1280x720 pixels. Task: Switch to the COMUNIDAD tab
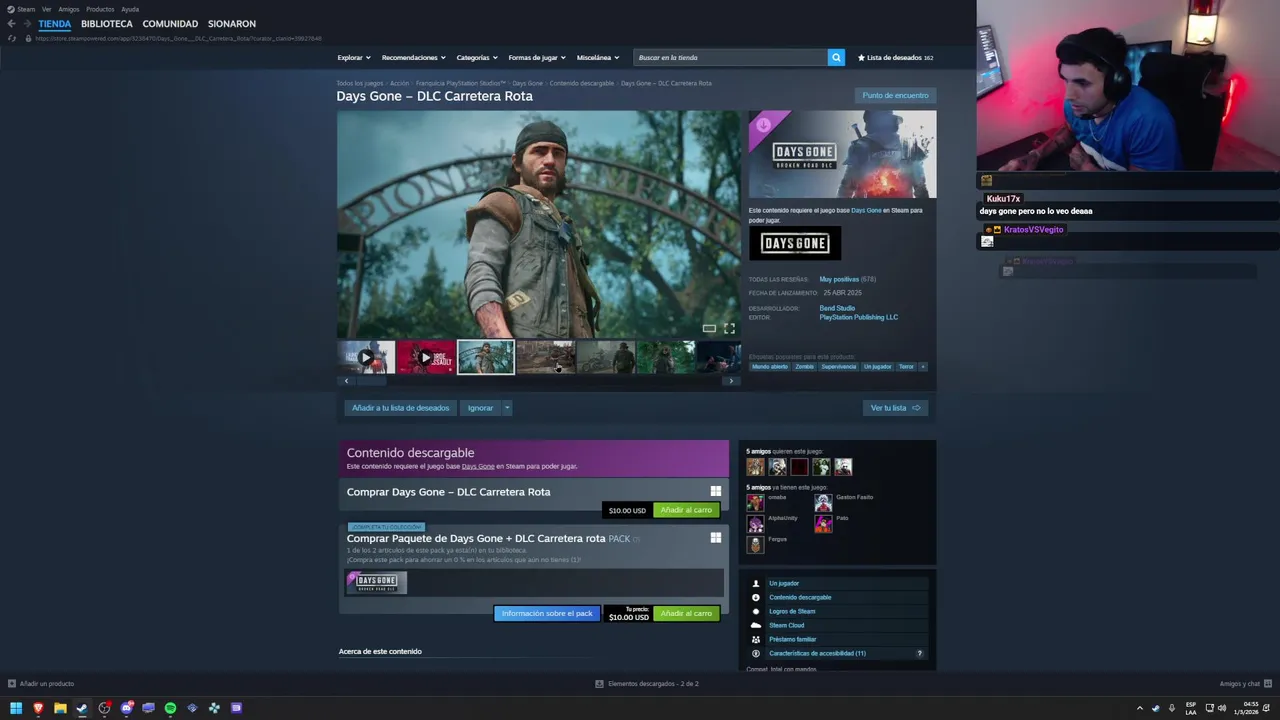[170, 24]
